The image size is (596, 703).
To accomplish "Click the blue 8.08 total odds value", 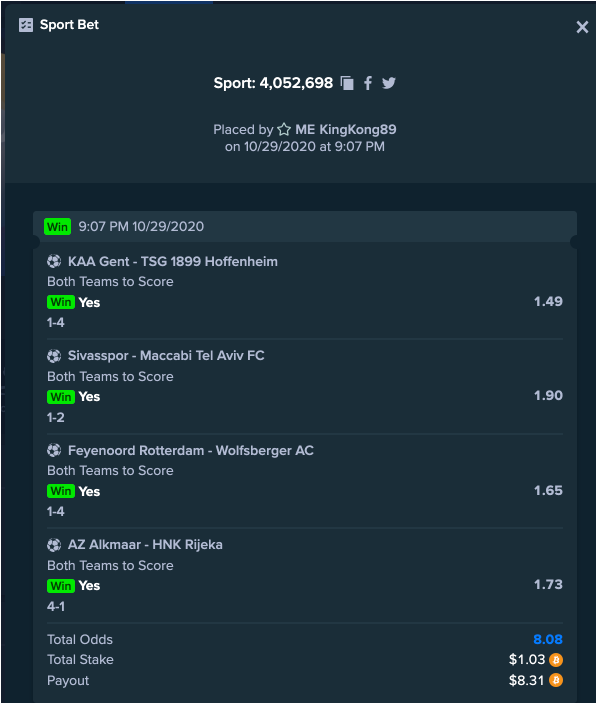I will pos(548,639).
